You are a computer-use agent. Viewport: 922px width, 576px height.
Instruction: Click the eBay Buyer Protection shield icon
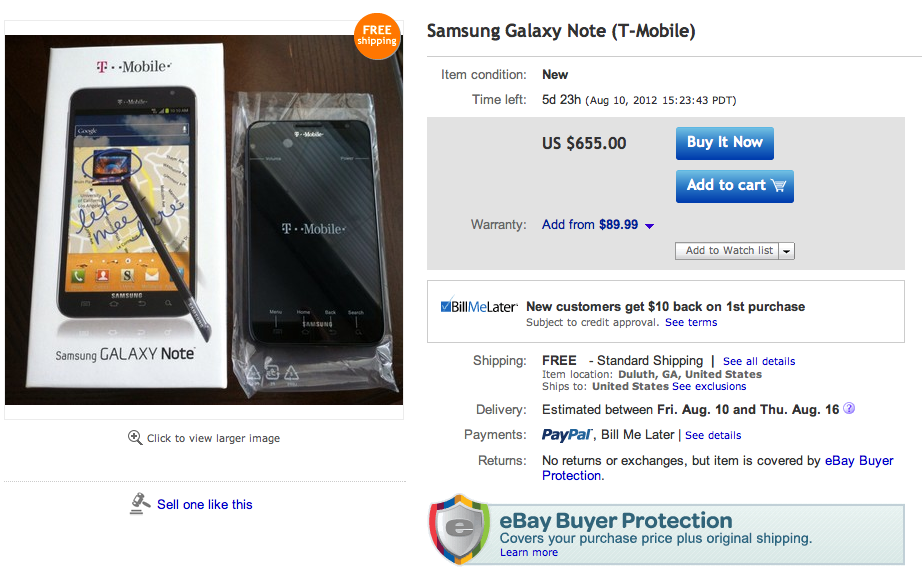pos(459,528)
